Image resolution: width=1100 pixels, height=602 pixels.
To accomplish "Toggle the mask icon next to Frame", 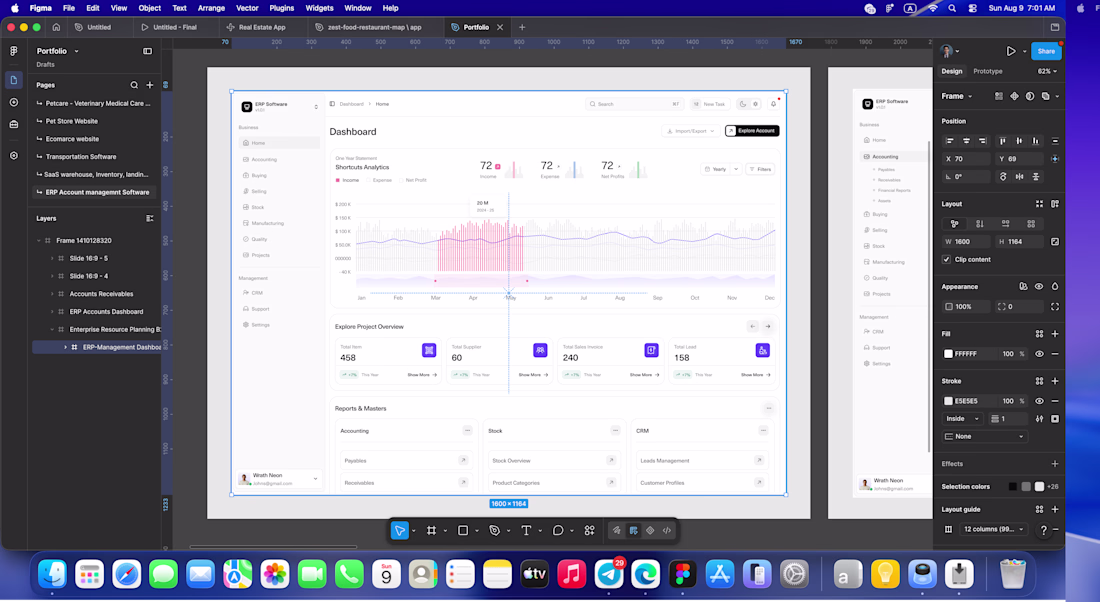I will click(1030, 96).
